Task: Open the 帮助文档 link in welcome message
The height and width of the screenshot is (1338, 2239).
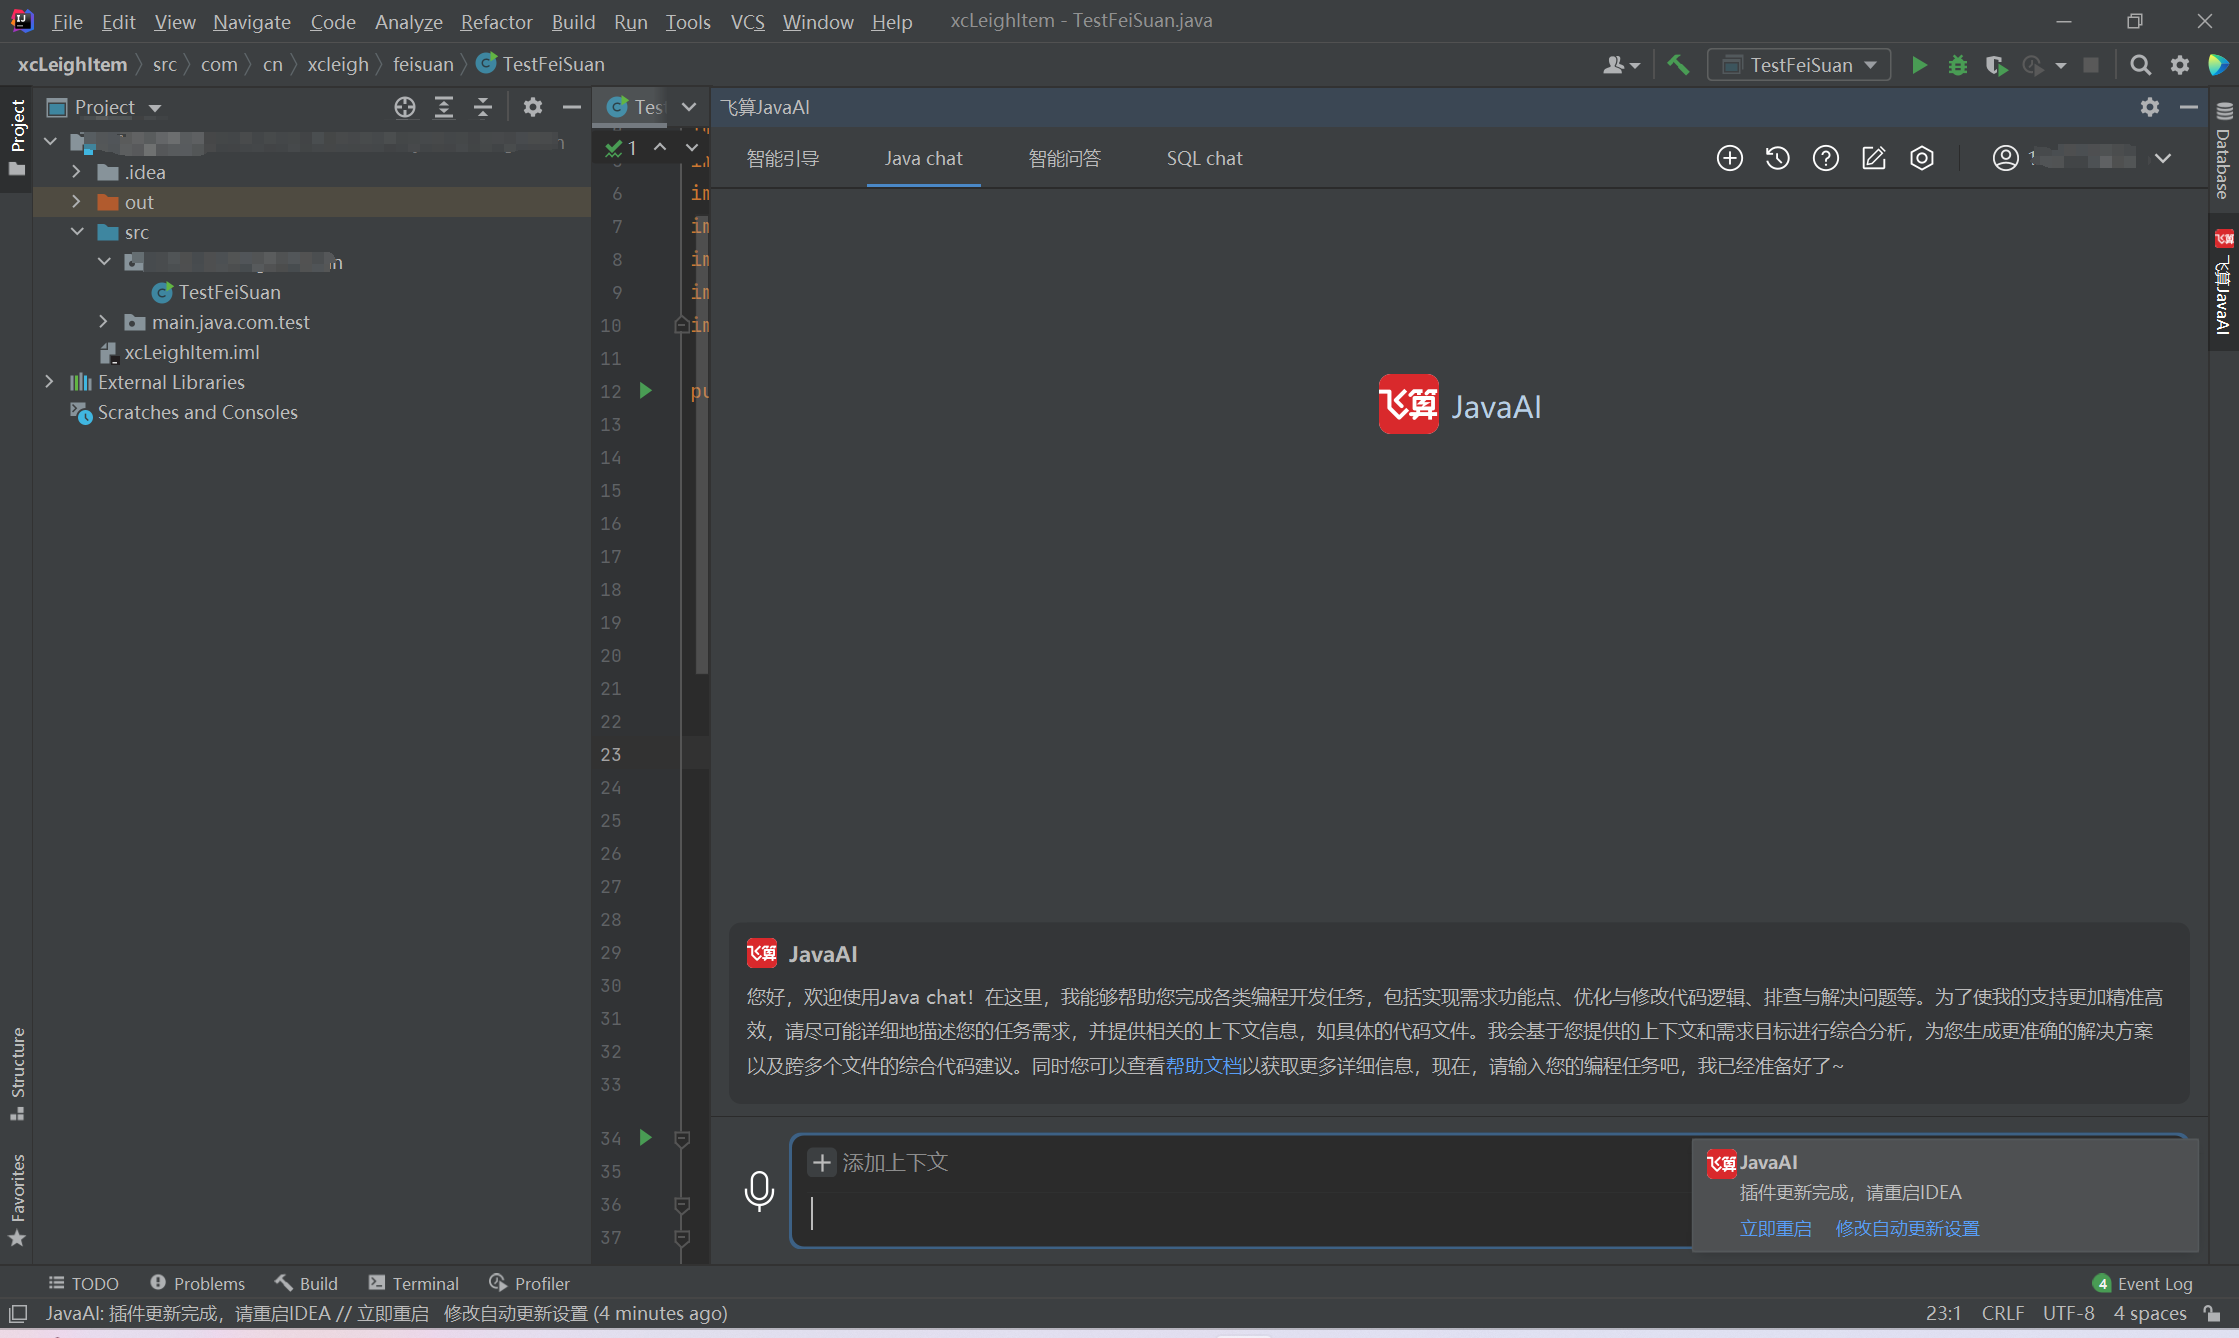Action: (1203, 1066)
